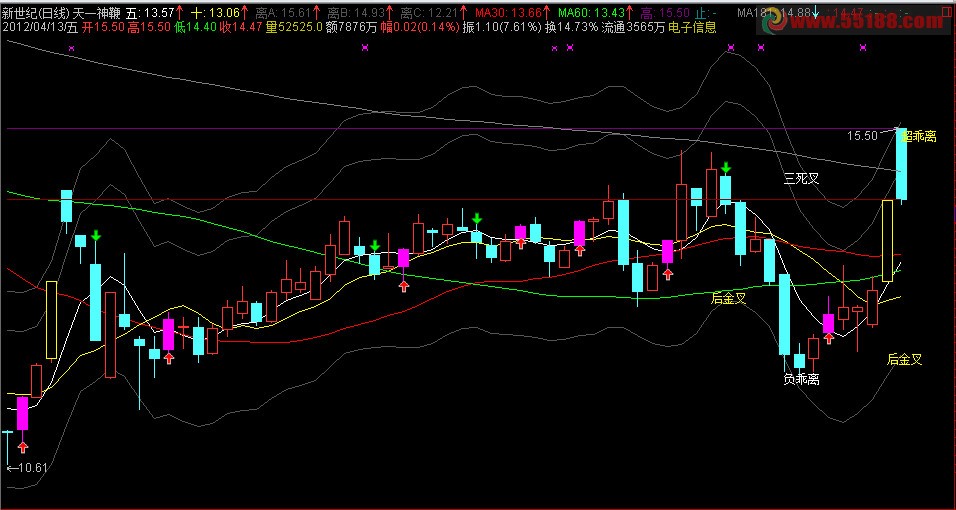This screenshot has height=510, width=956.
Task: Click the 新世纪(日线) stock title
Action: coord(35,12)
